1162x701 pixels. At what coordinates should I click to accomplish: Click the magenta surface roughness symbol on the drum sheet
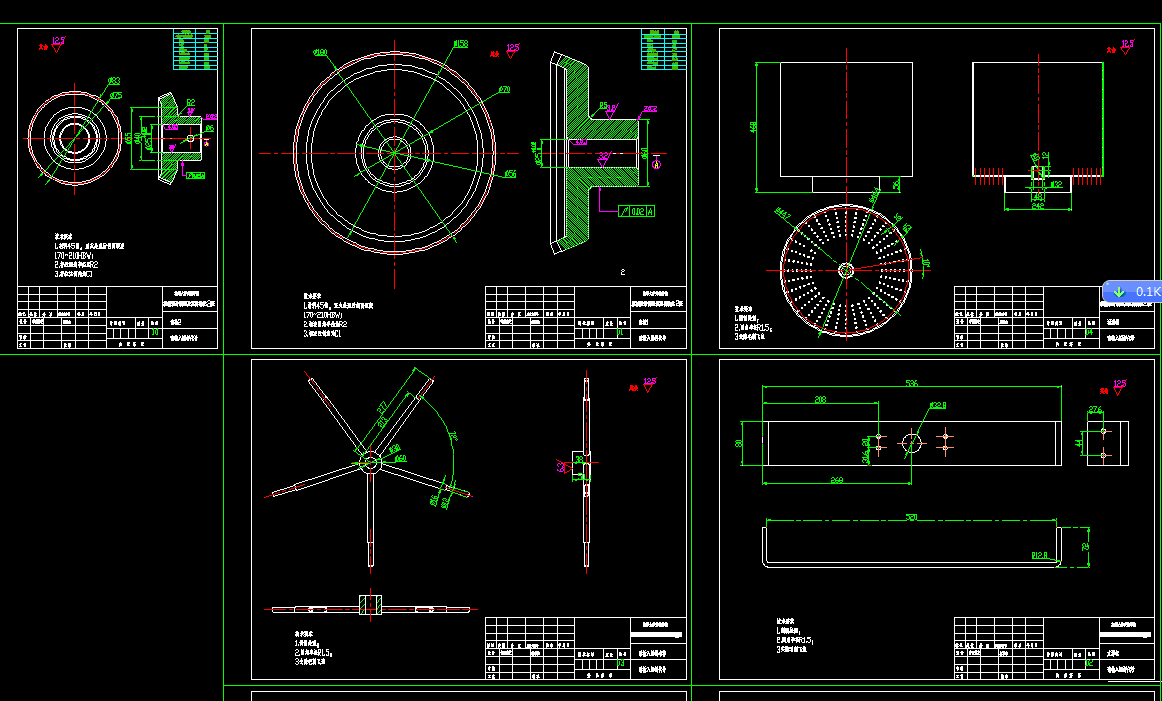1126,47
